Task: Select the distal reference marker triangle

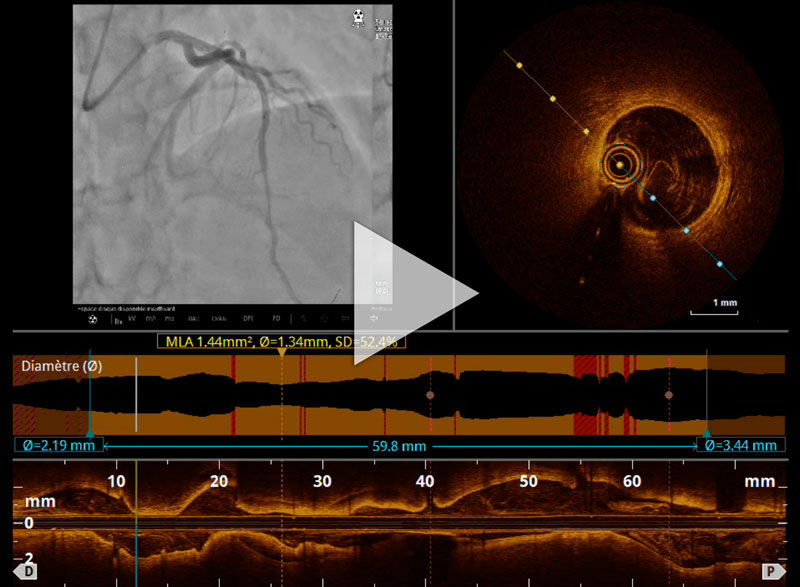Action: [91, 433]
